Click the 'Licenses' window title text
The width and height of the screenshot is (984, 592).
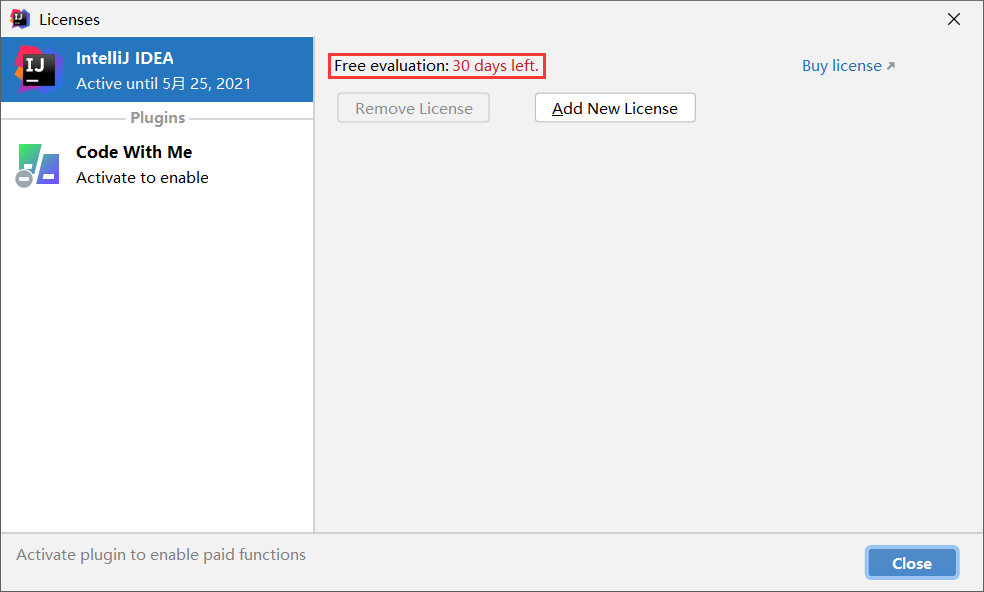(x=70, y=19)
